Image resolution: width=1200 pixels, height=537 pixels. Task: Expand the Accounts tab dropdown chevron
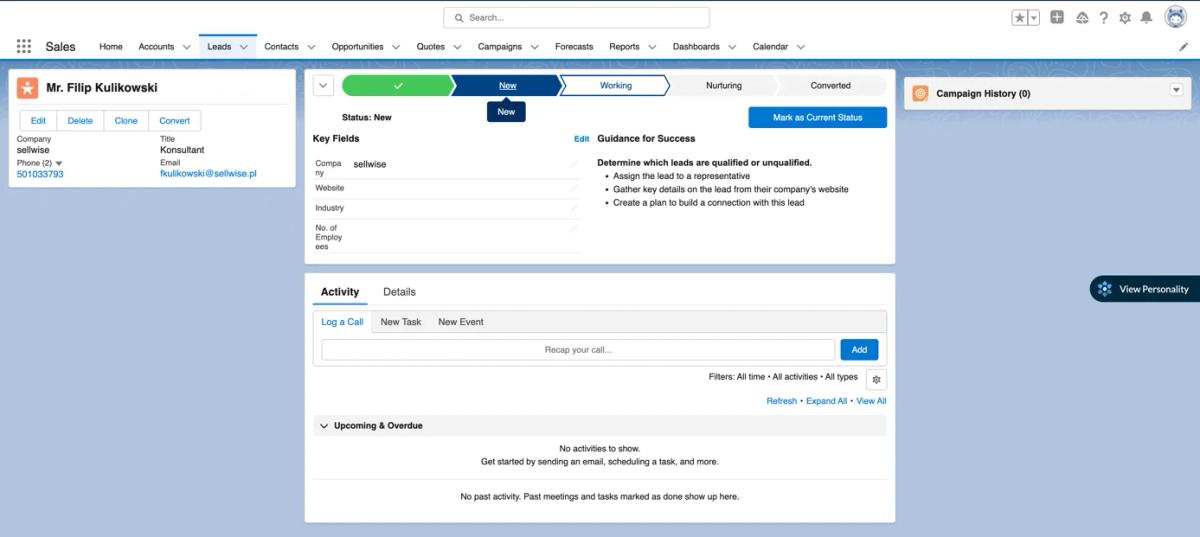pyautogui.click(x=186, y=47)
